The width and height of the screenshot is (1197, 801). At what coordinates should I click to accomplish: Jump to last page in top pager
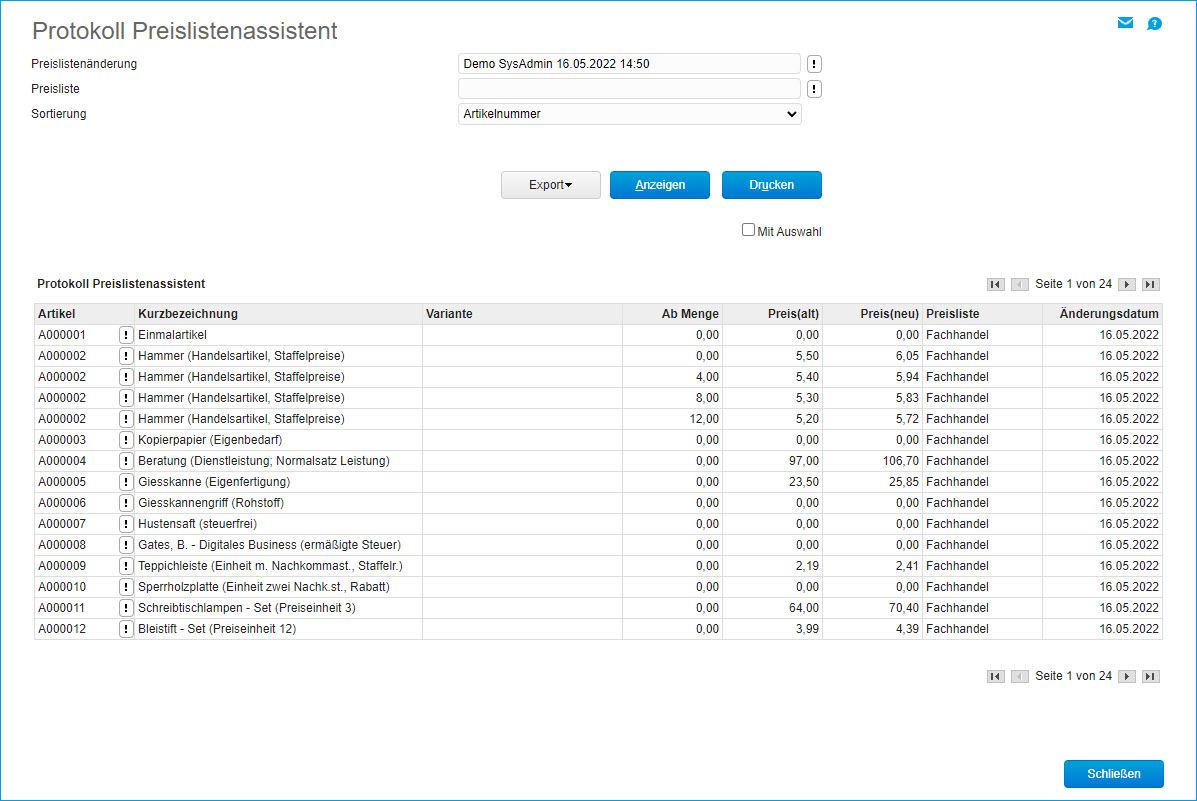pyautogui.click(x=1151, y=284)
